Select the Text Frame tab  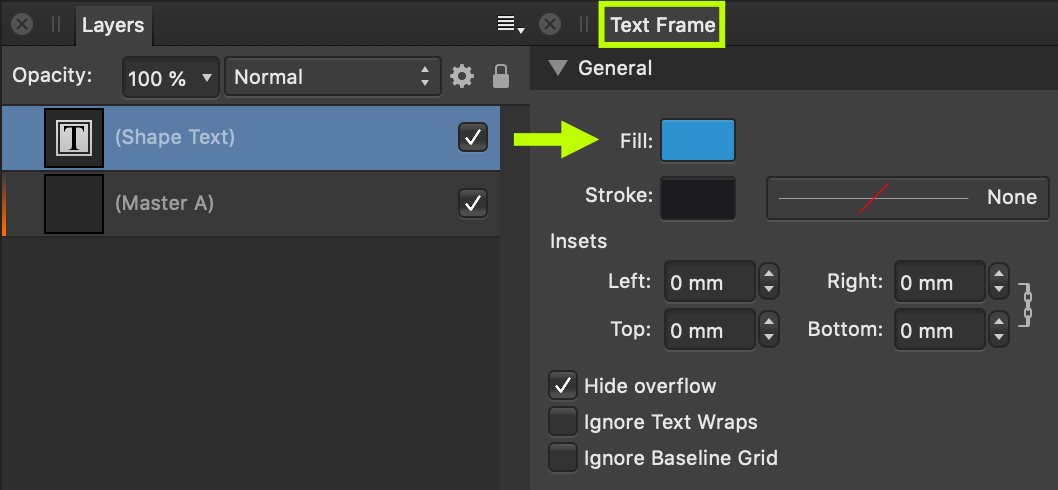point(663,25)
